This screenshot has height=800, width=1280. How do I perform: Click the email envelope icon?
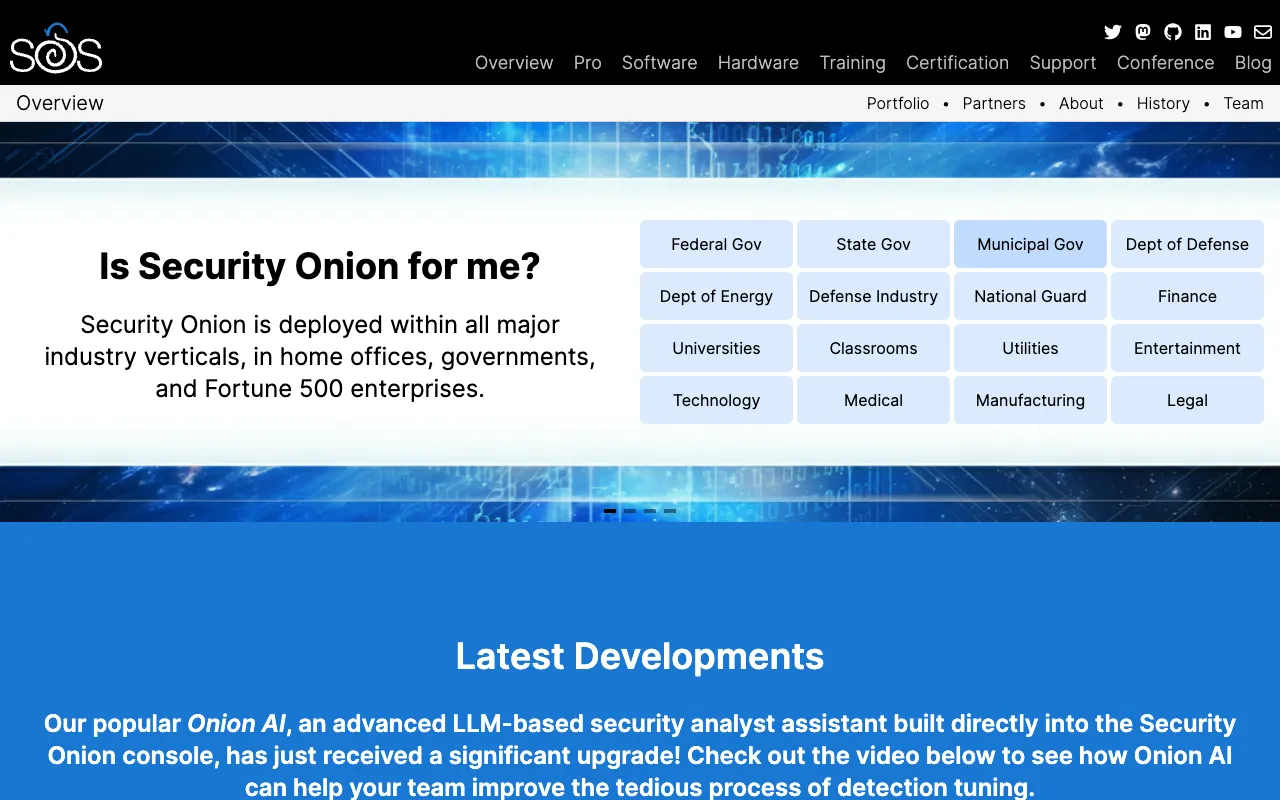1262,32
